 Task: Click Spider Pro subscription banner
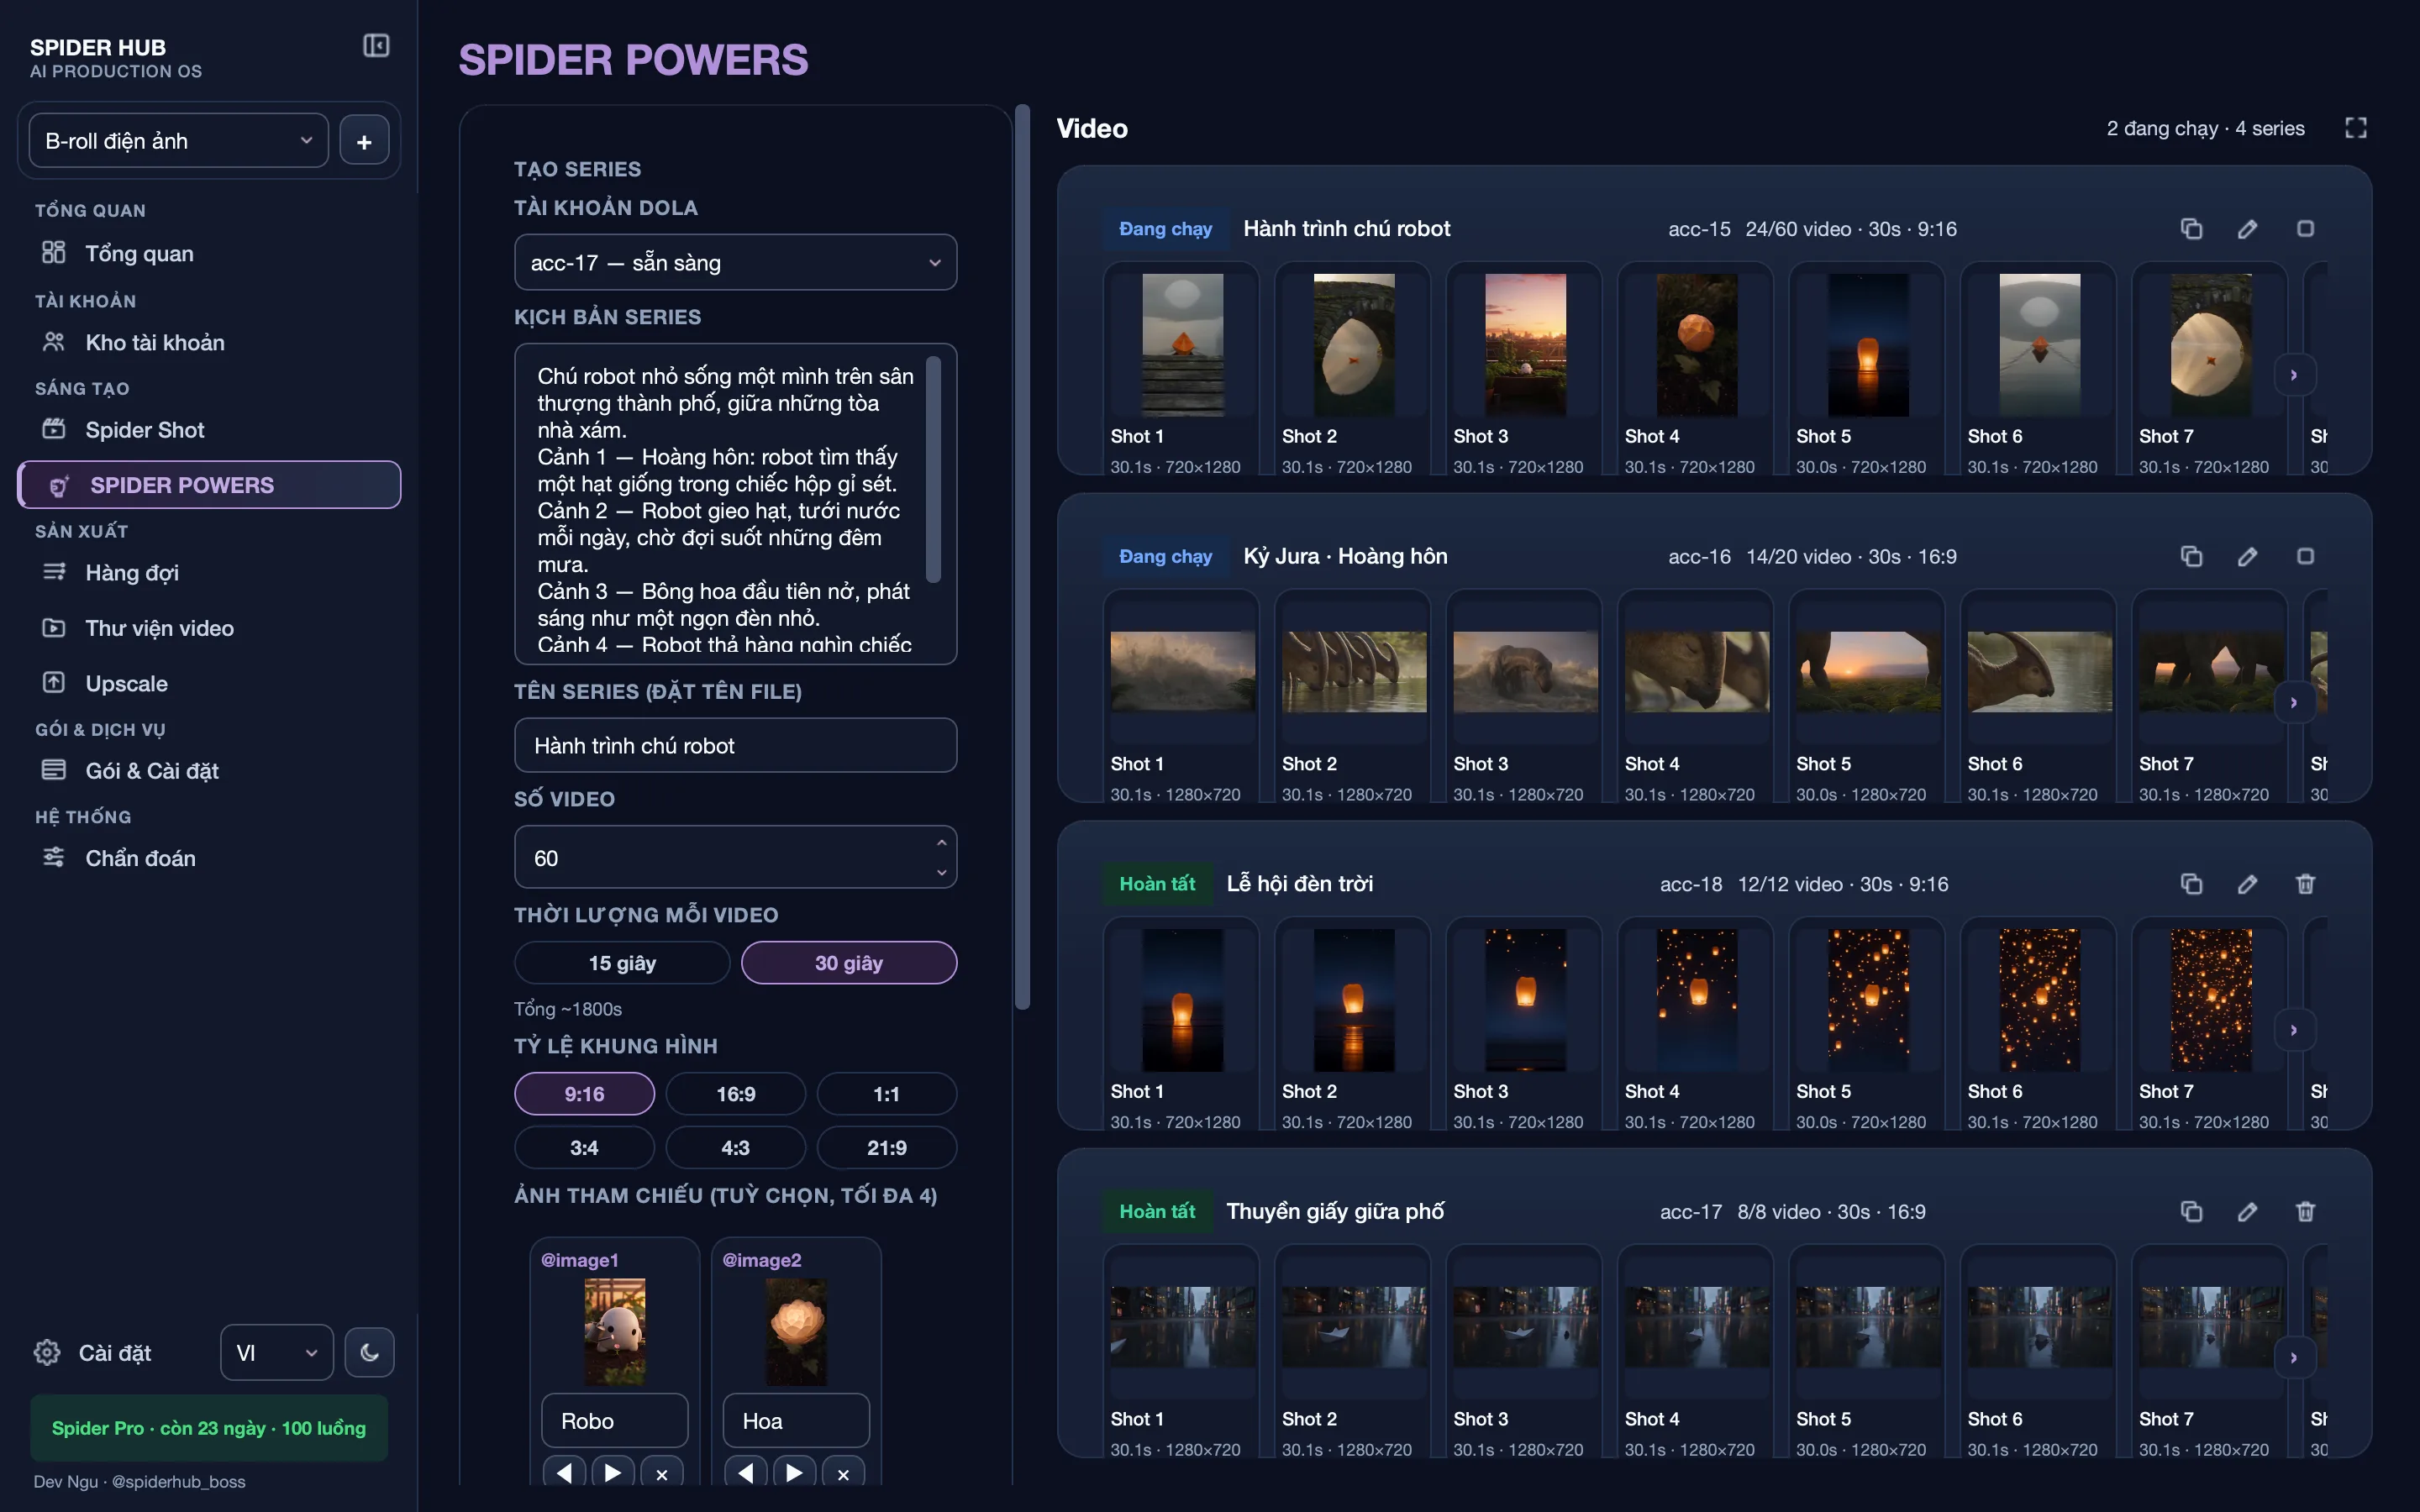[x=209, y=1428]
